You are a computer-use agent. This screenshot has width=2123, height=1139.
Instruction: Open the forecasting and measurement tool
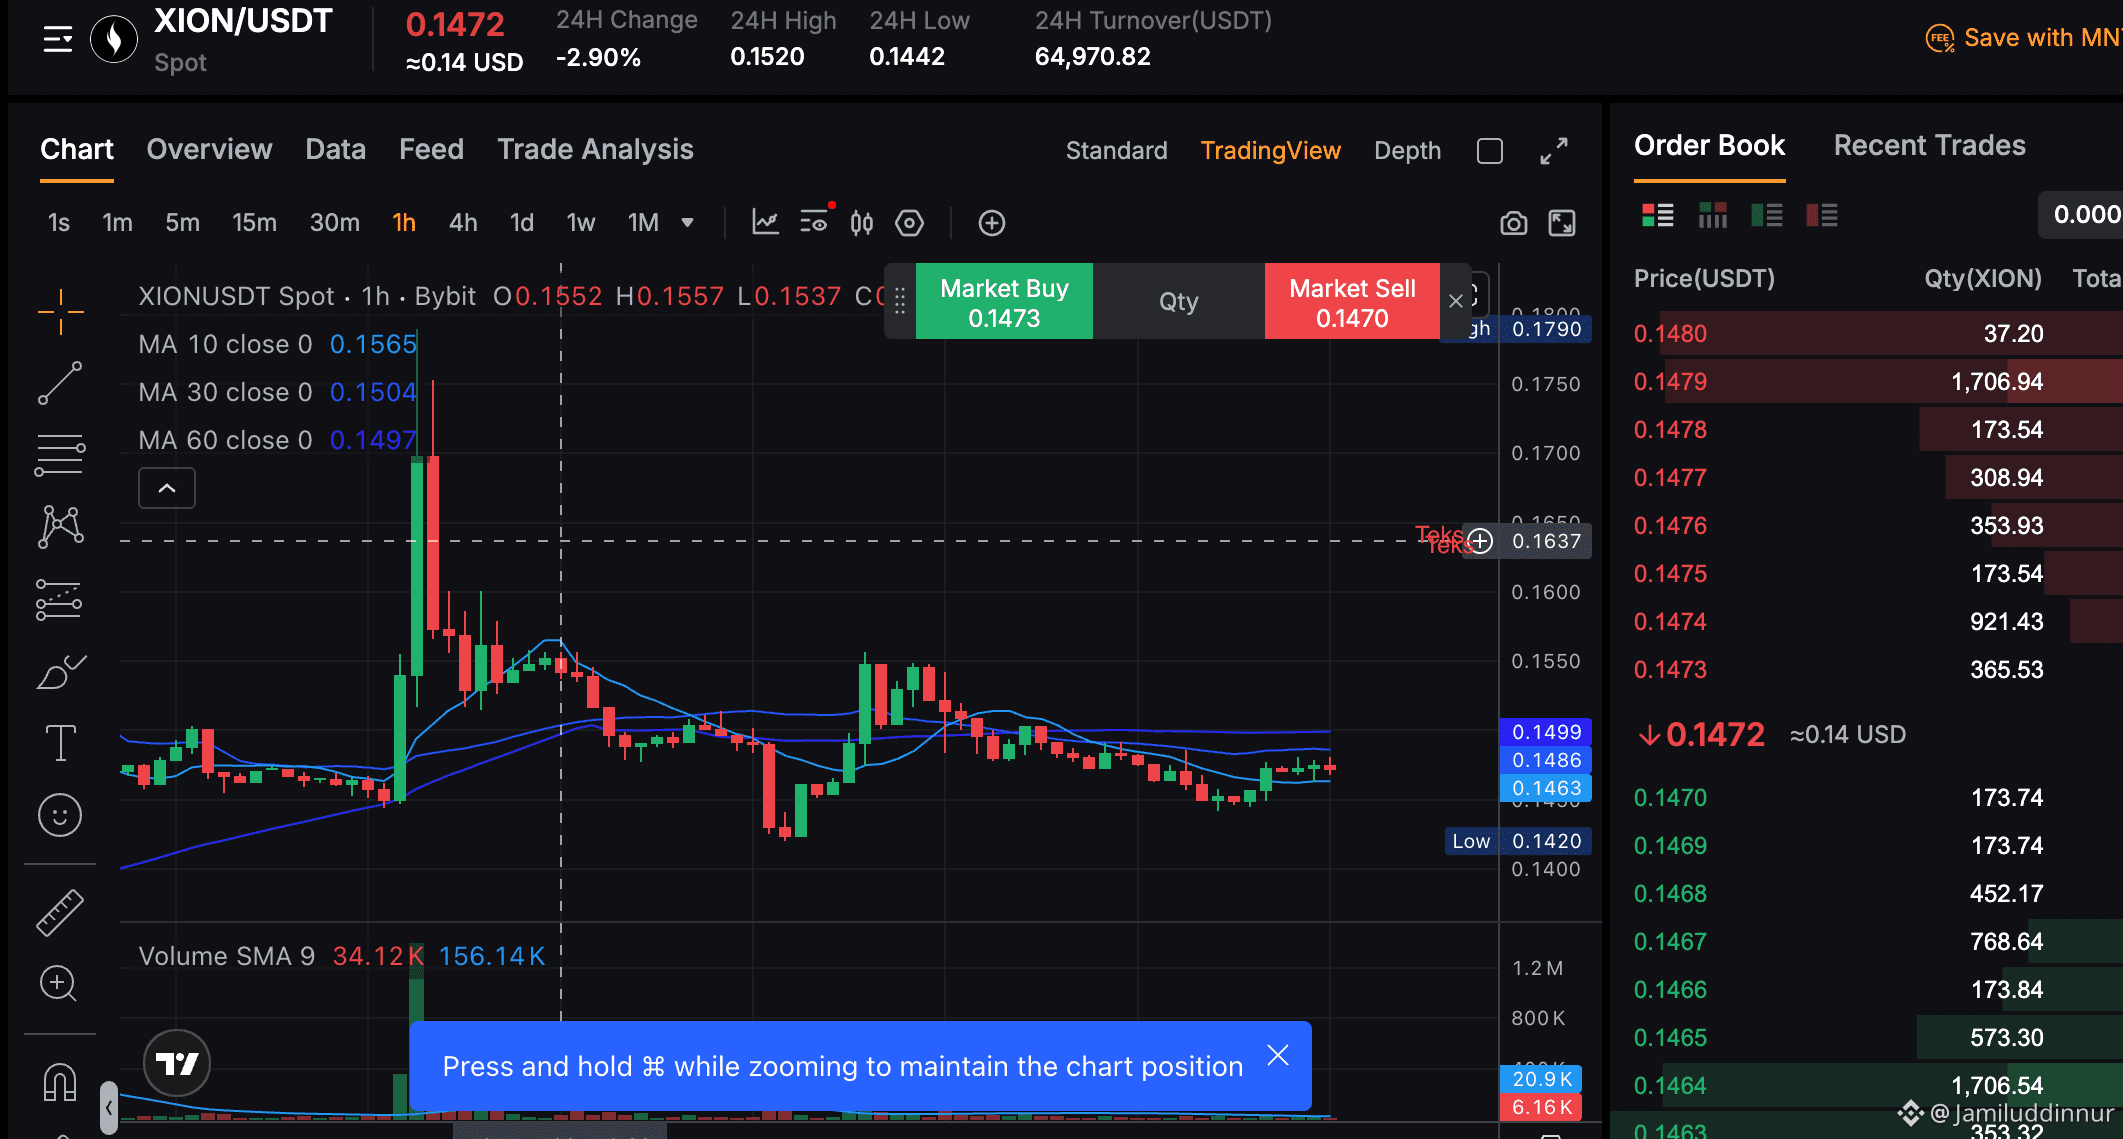point(60,599)
